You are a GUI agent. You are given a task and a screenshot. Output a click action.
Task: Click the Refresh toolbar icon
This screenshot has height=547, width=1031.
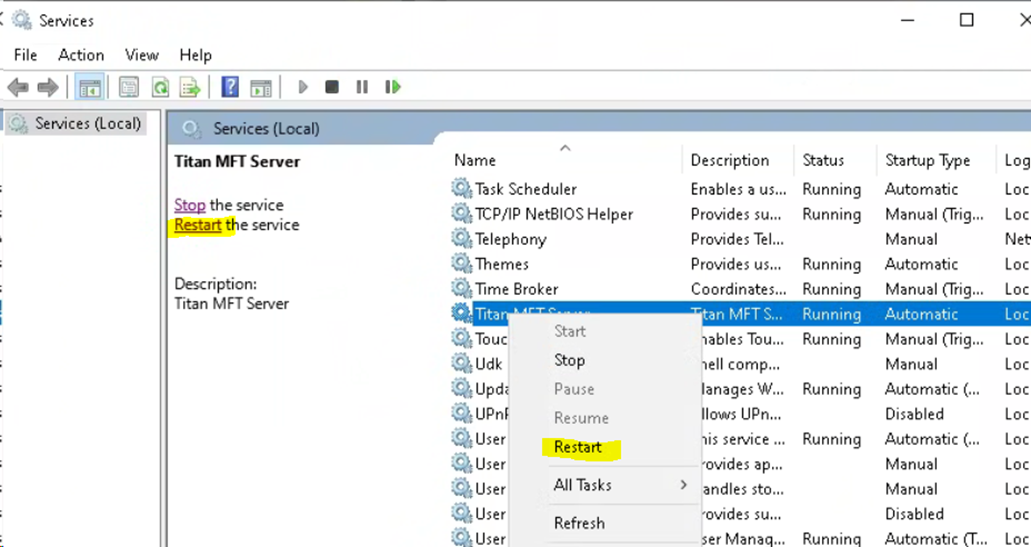point(160,88)
